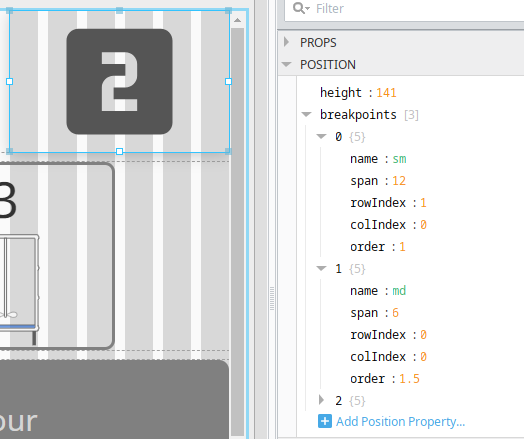Image resolution: width=524 pixels, height=439 pixels.
Task: Edit the height value 141
Action: 386,93
